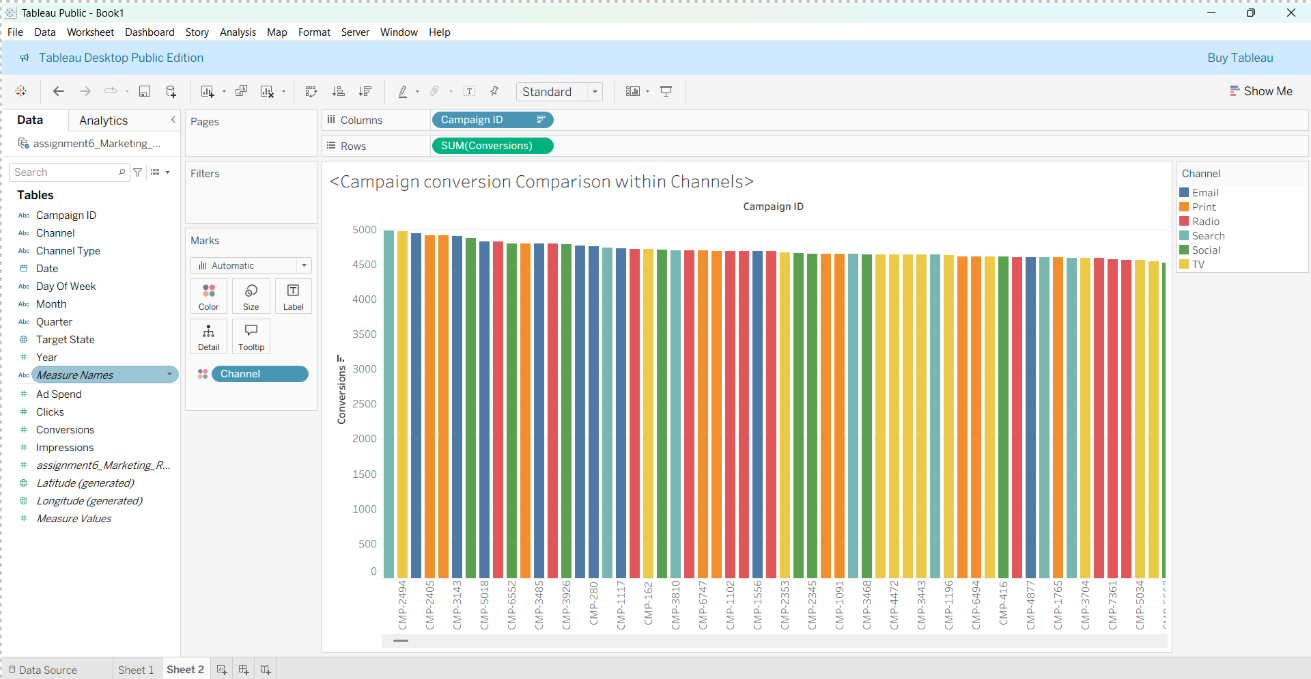Image resolution: width=1311 pixels, height=679 pixels.
Task: Click the Label button on the Marks card
Action: click(x=293, y=296)
